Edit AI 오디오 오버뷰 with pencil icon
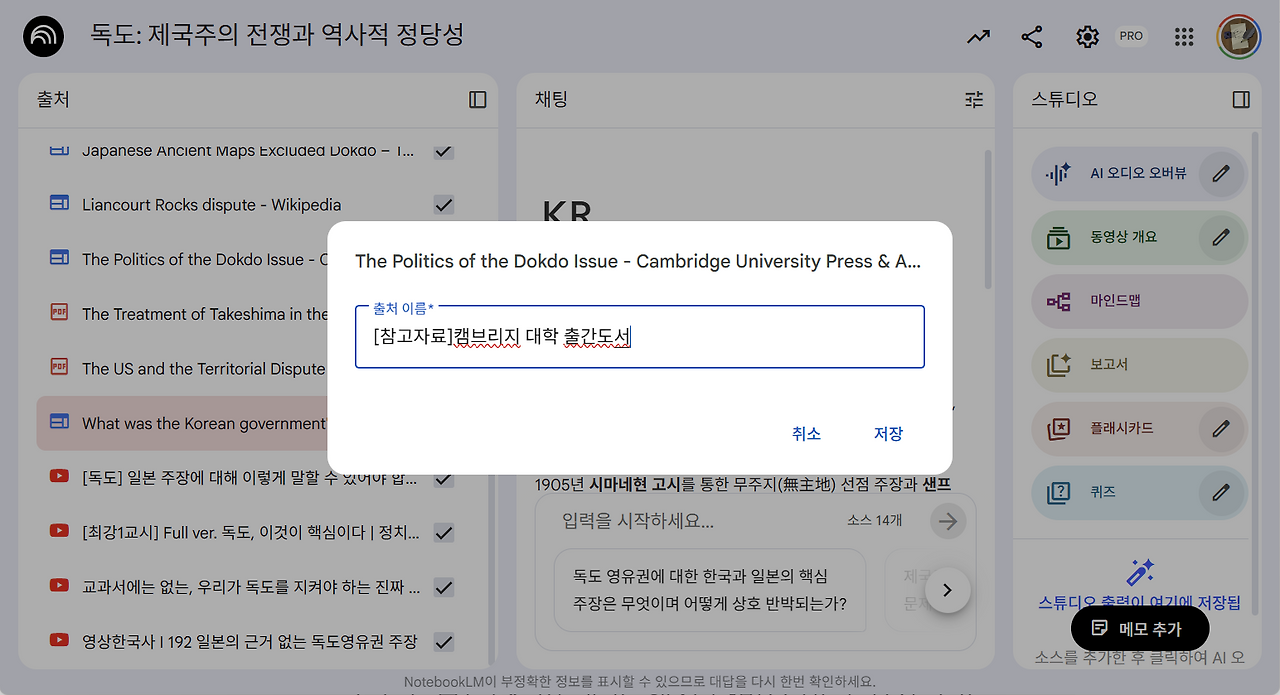 (x=1221, y=174)
